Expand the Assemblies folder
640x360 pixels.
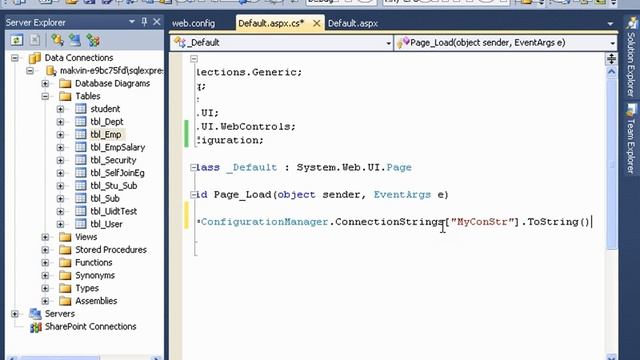coord(45,301)
